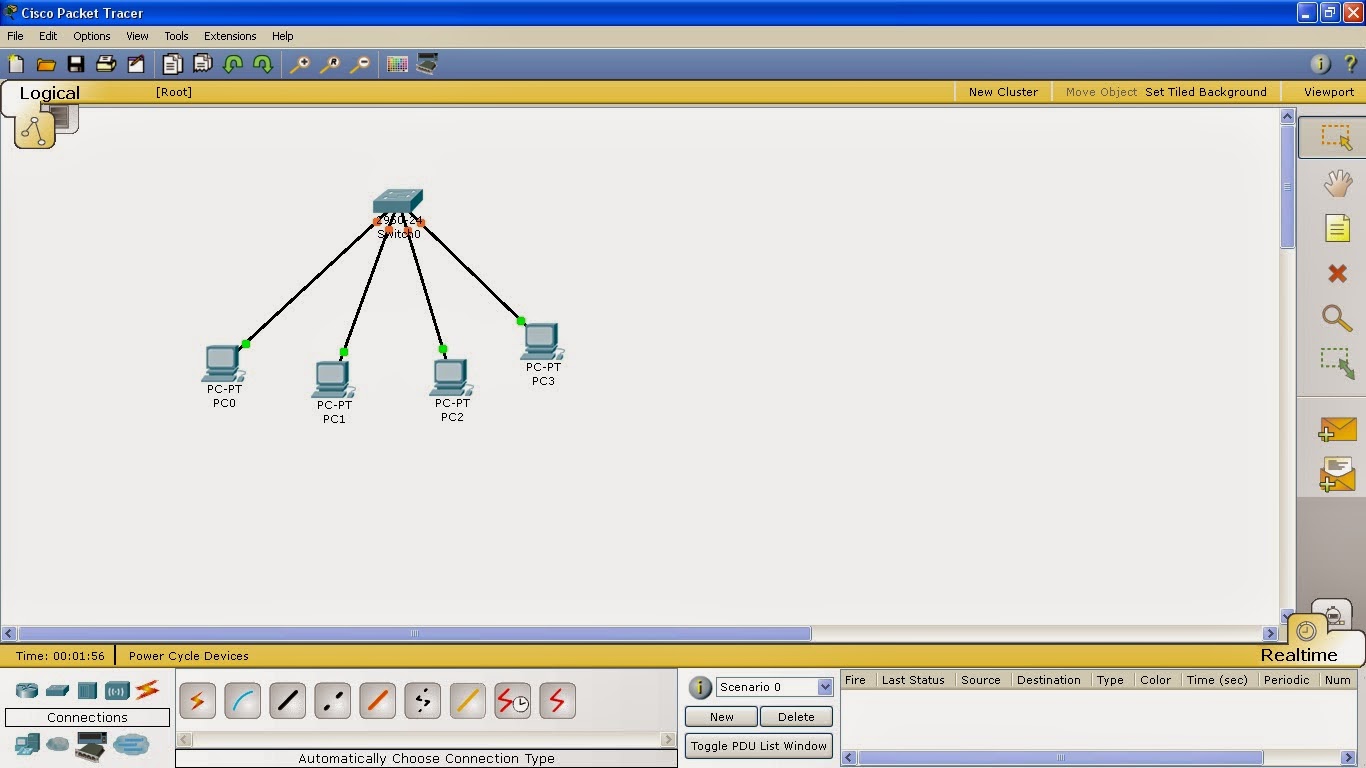1366x768 pixels.
Task: Pick the Serial DTE cable
Action: click(557, 701)
